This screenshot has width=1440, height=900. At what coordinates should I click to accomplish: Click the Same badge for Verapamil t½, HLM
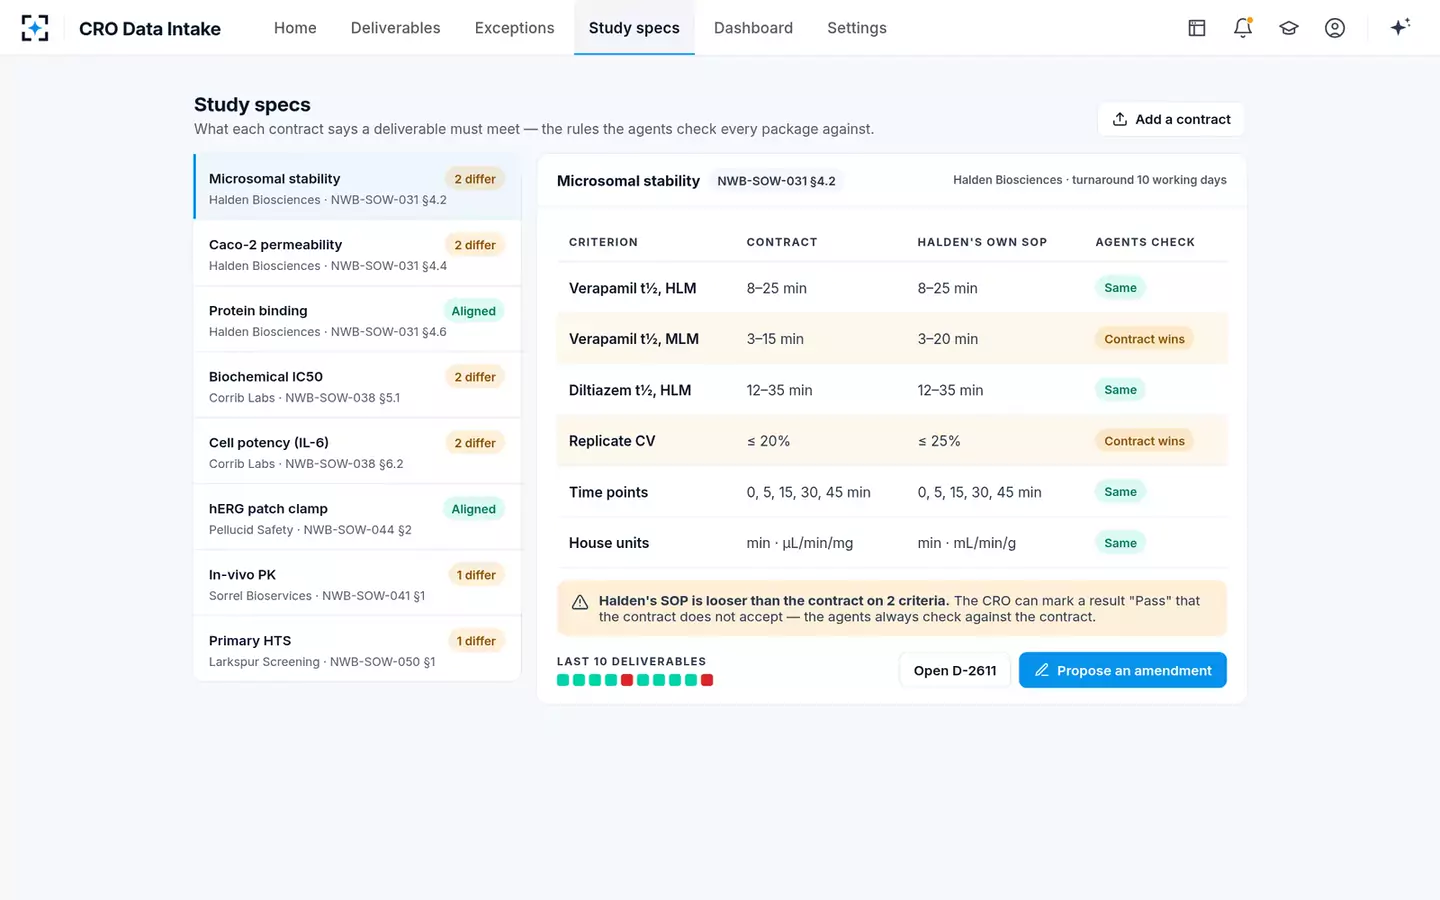tap(1120, 288)
